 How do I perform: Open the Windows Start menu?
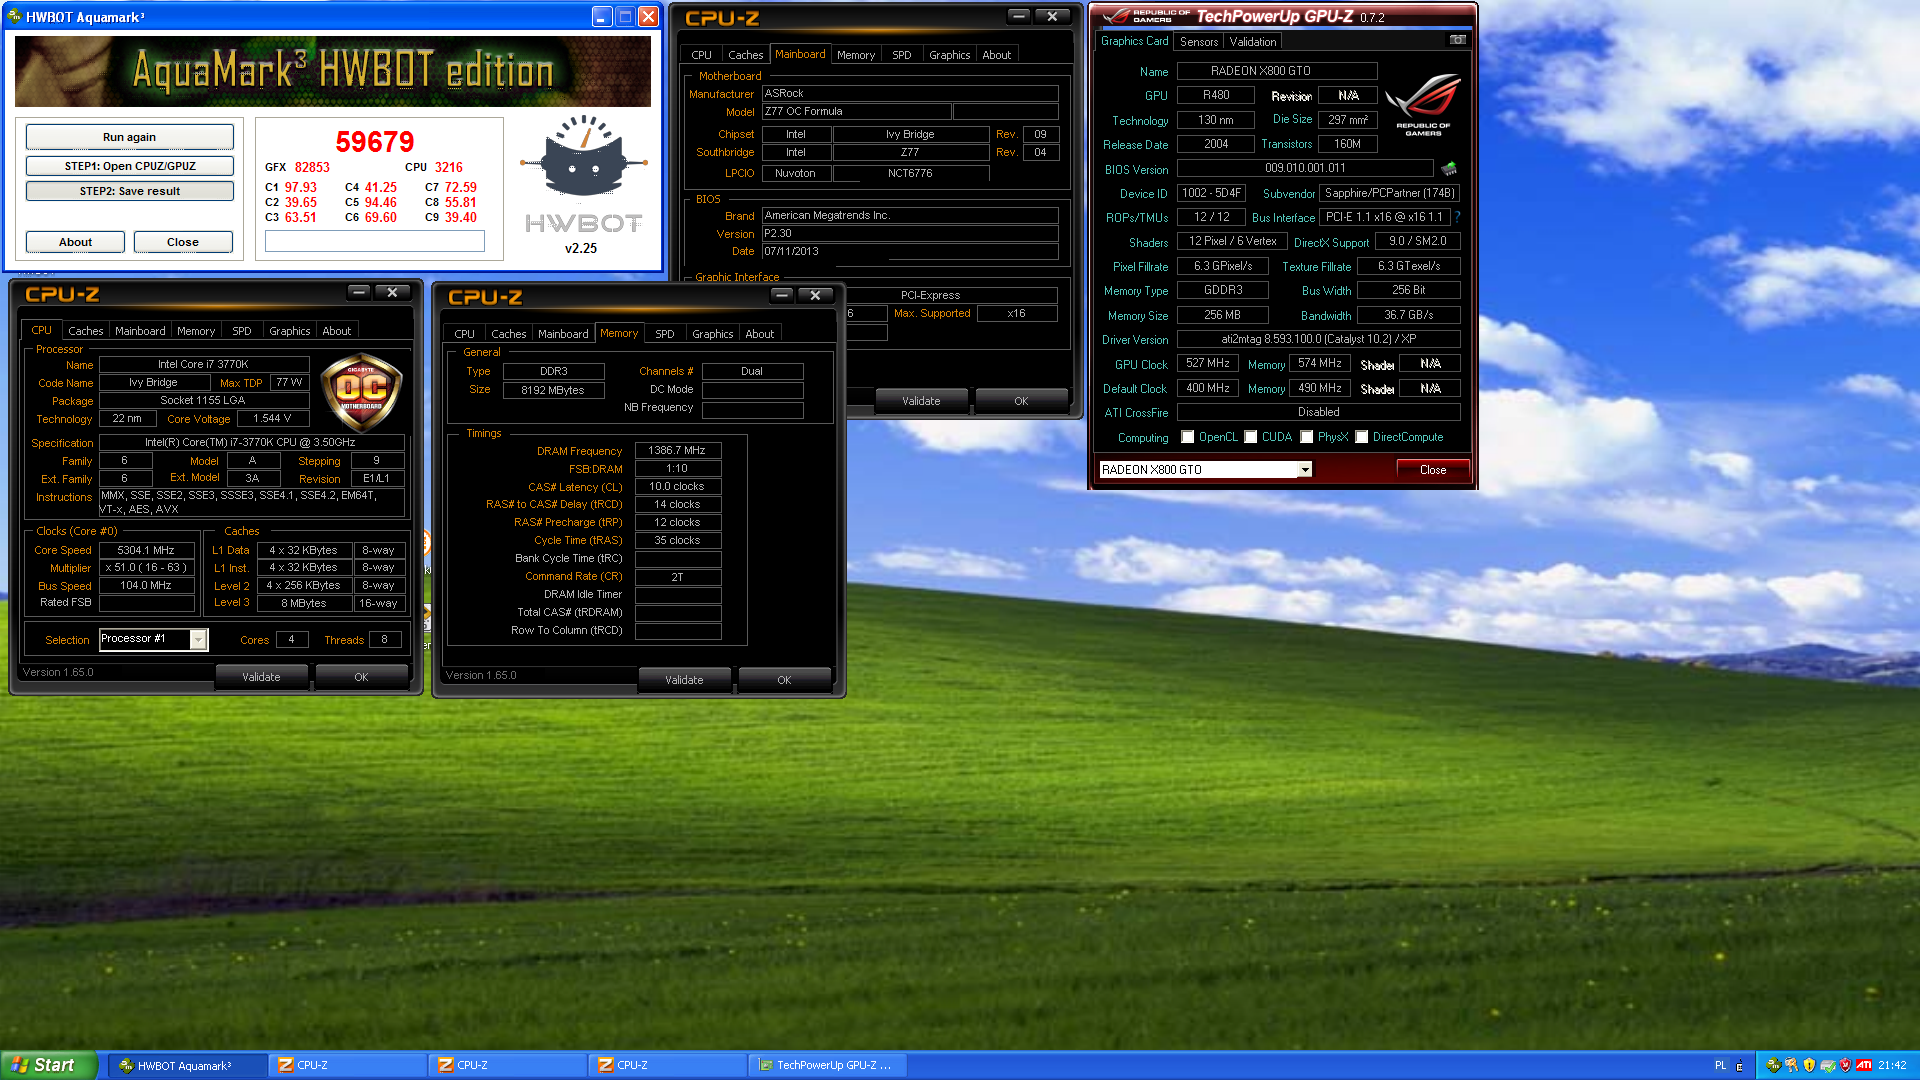point(49,1065)
